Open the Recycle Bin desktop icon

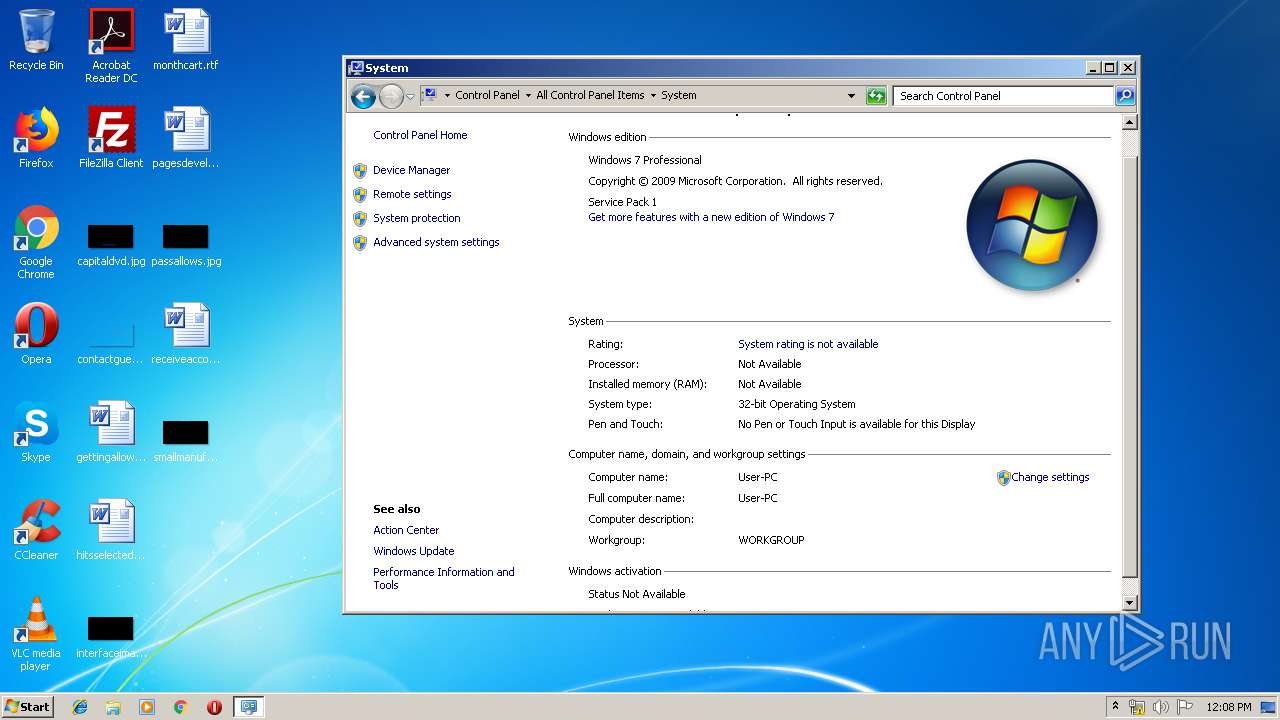pos(36,40)
